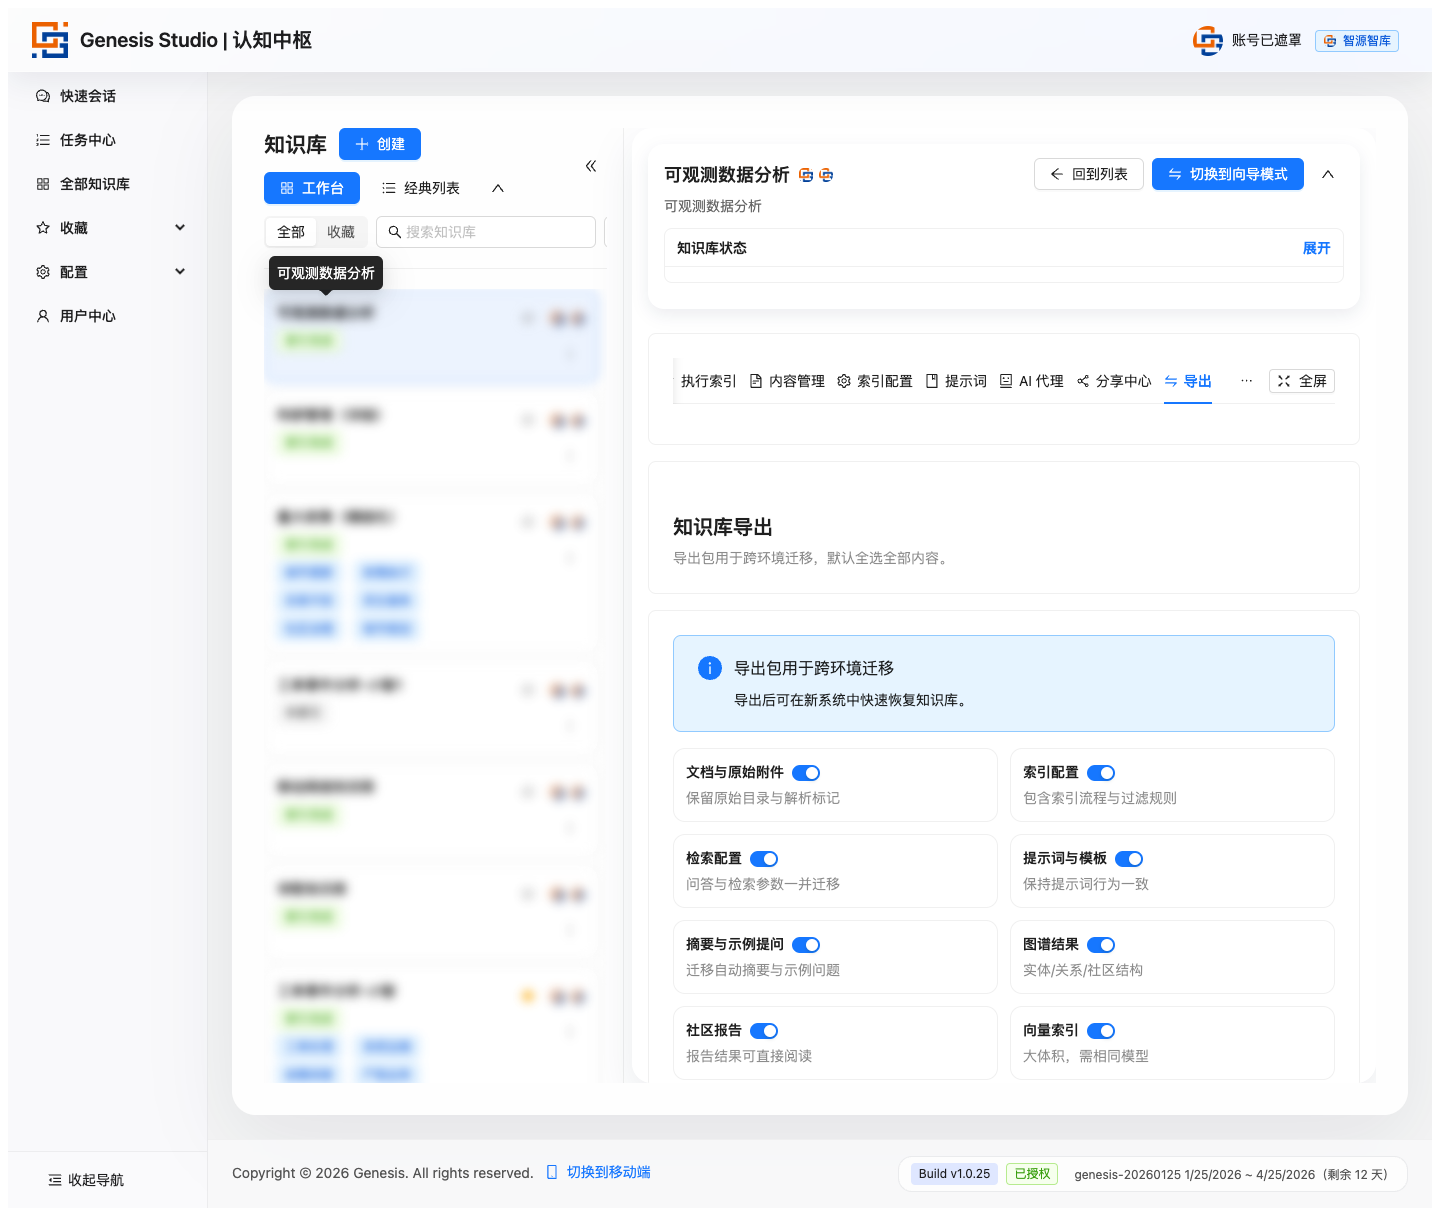Open 用户中心 in the sidebar
The width and height of the screenshot is (1440, 1216).
point(87,316)
